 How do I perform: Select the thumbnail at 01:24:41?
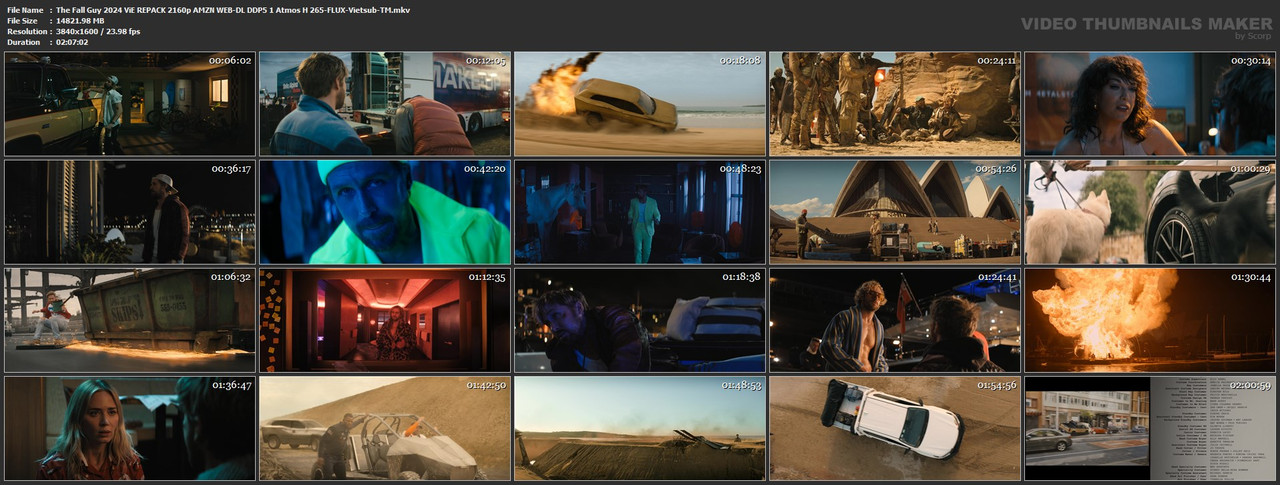(x=895, y=320)
